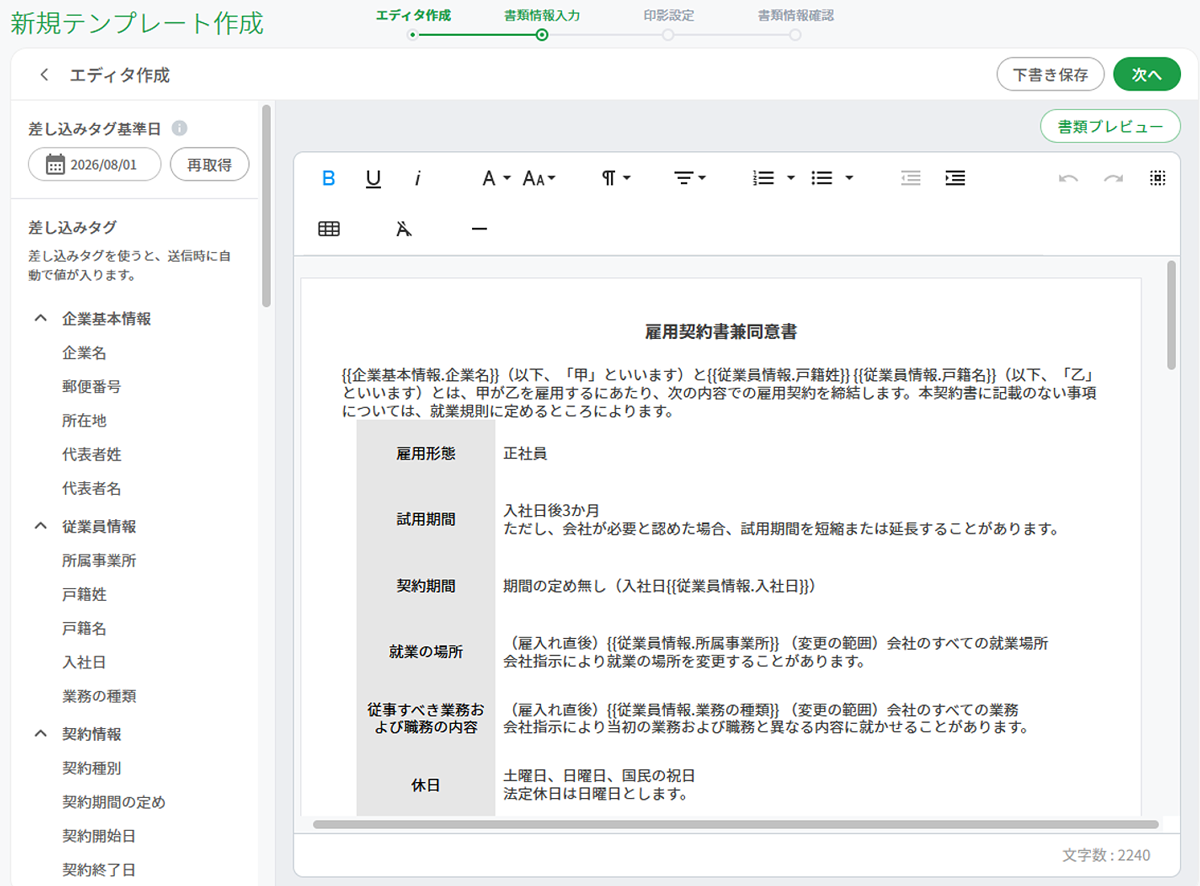Image resolution: width=1200 pixels, height=886 pixels.
Task: Click the document horizontal scrollbar
Action: 736,825
